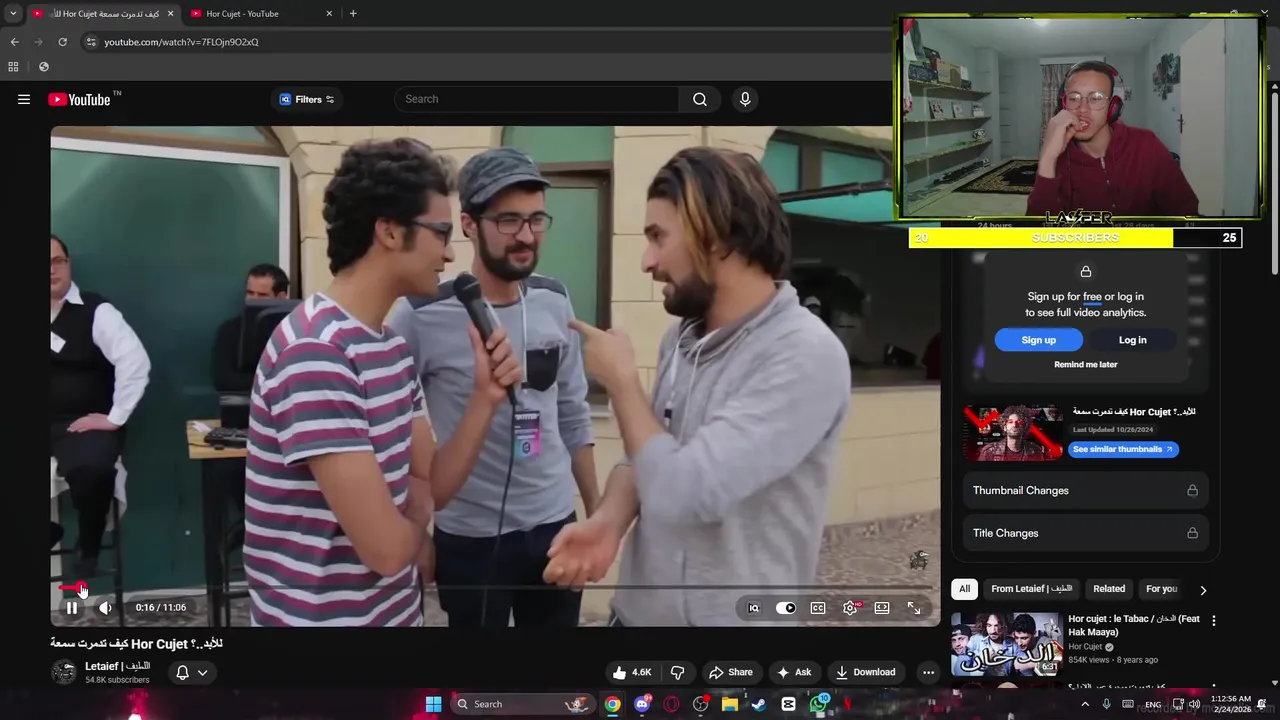Screen dimensions: 1280x720
Task: Start voice search with microphone icon
Action: coord(745,99)
